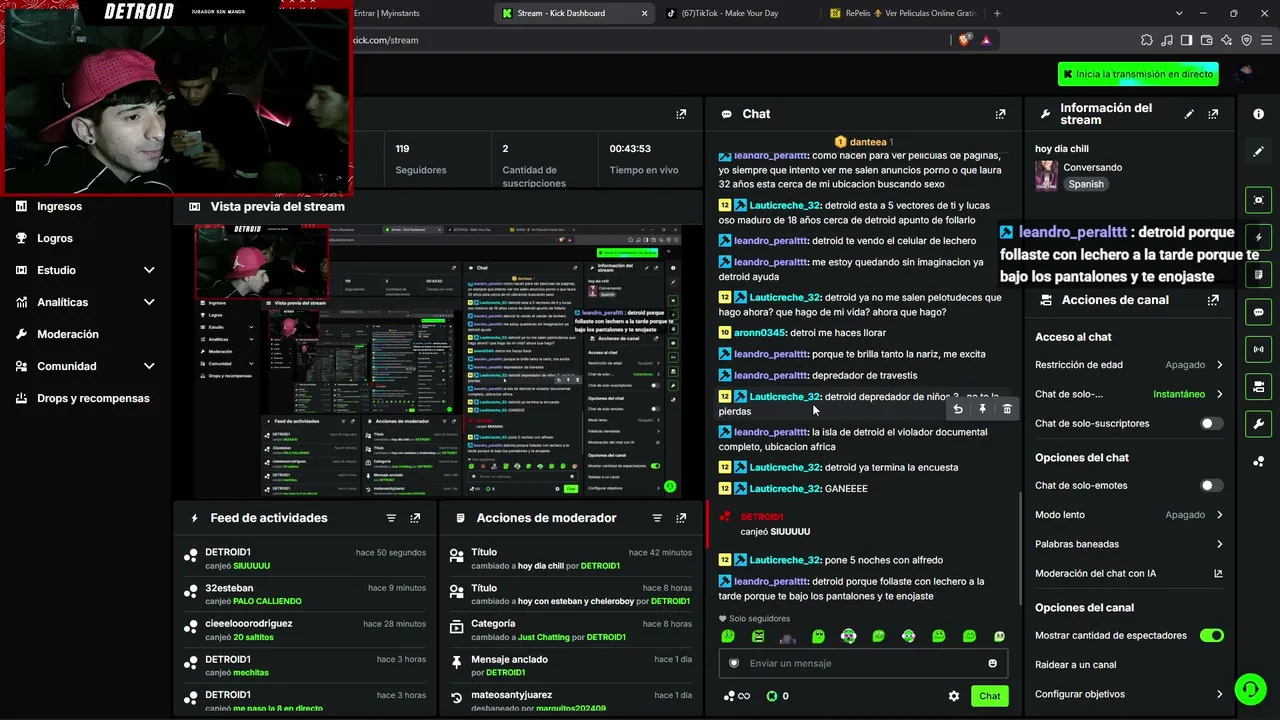Pin the hovered chat message

coord(982,408)
